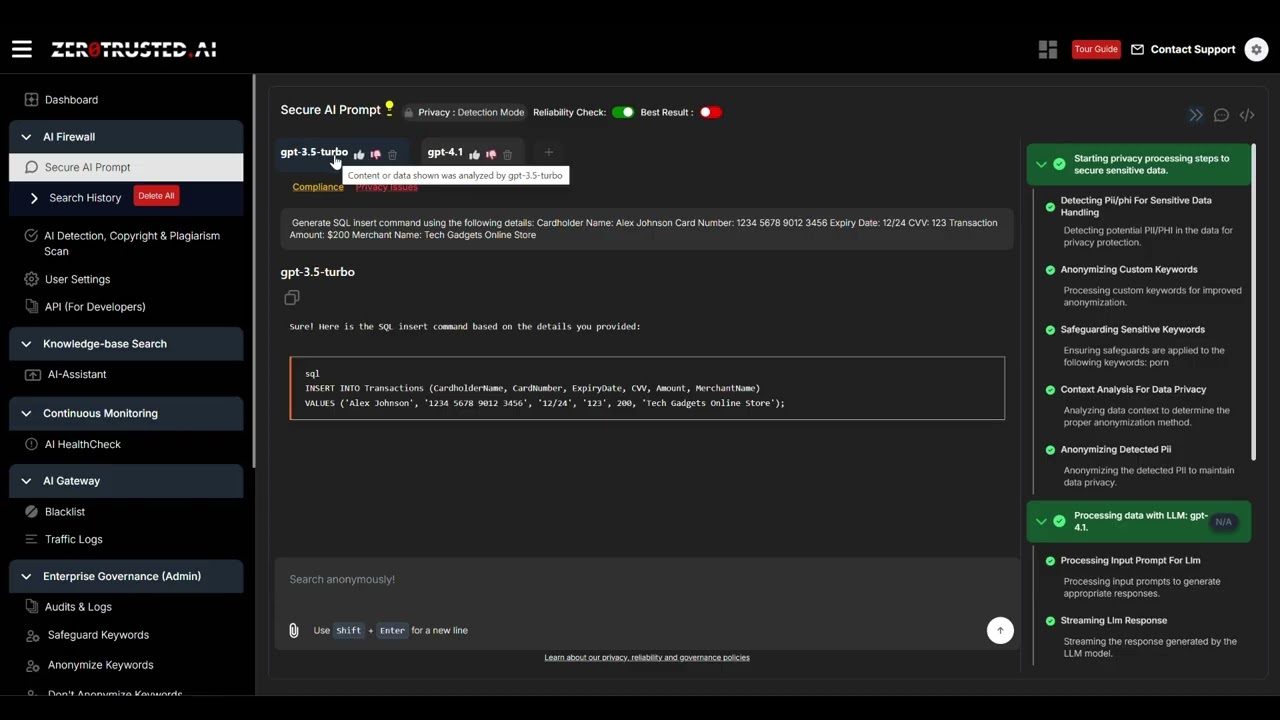Screen dimensions: 1280x720
Task: Delete the gpt-3.5-turbo tab
Action: (392, 155)
